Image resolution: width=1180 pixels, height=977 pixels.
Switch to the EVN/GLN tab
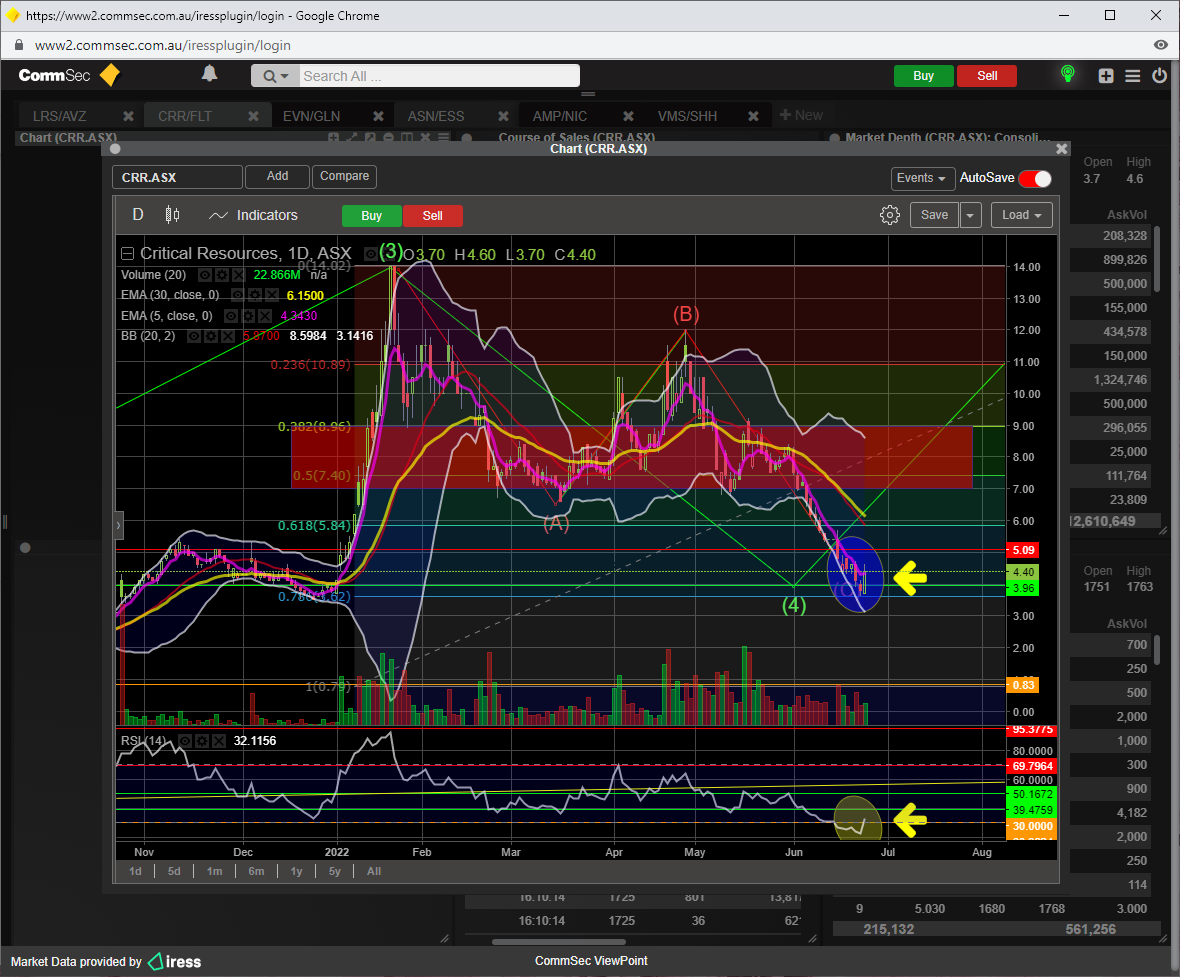pos(311,116)
